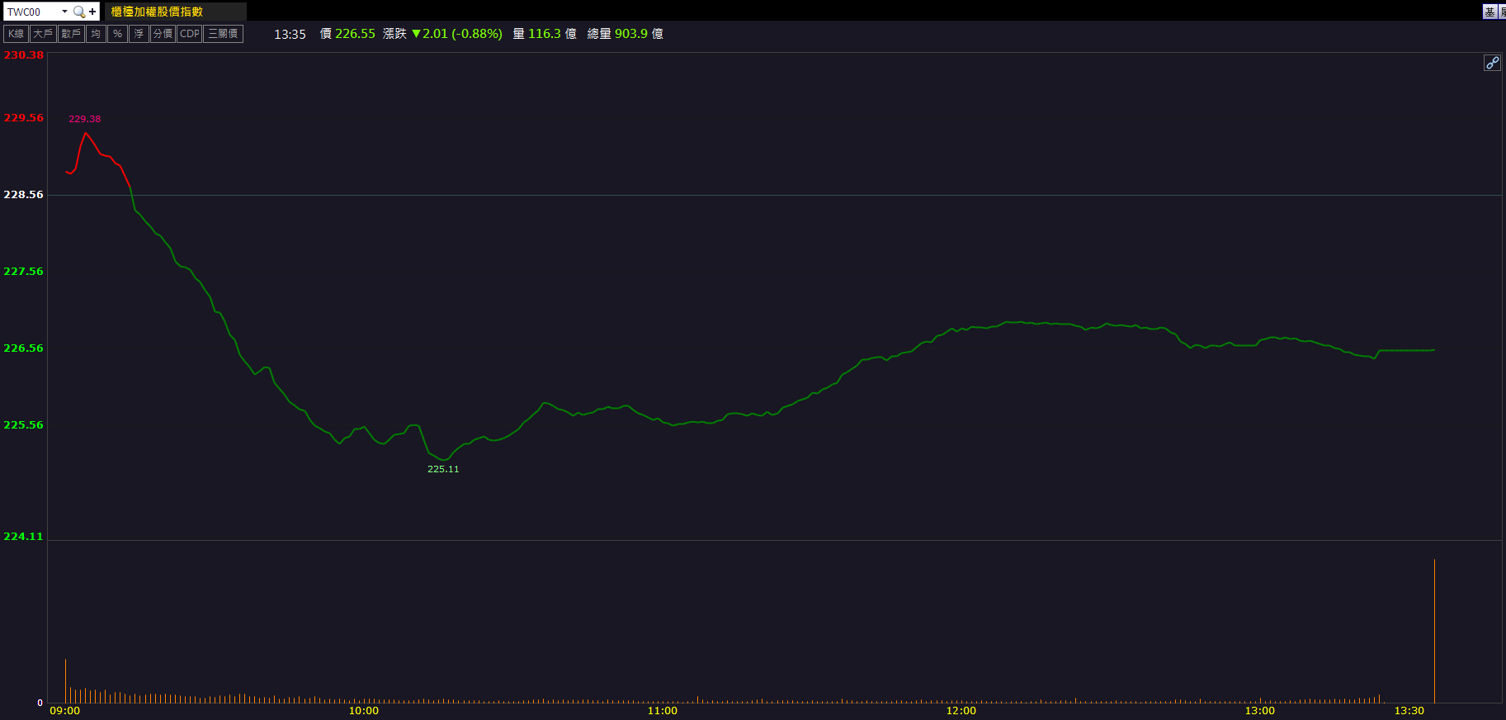Open the TWC00 symbol dropdown arrow
The image size is (1506, 720).
(65, 12)
